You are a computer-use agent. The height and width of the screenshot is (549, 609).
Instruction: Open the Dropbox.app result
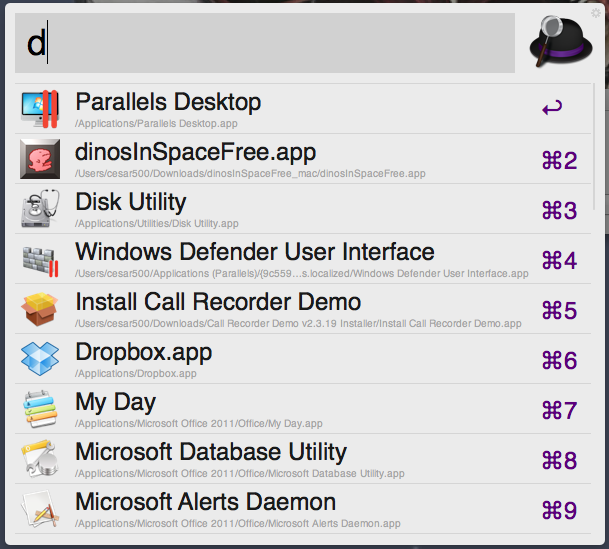coord(303,359)
